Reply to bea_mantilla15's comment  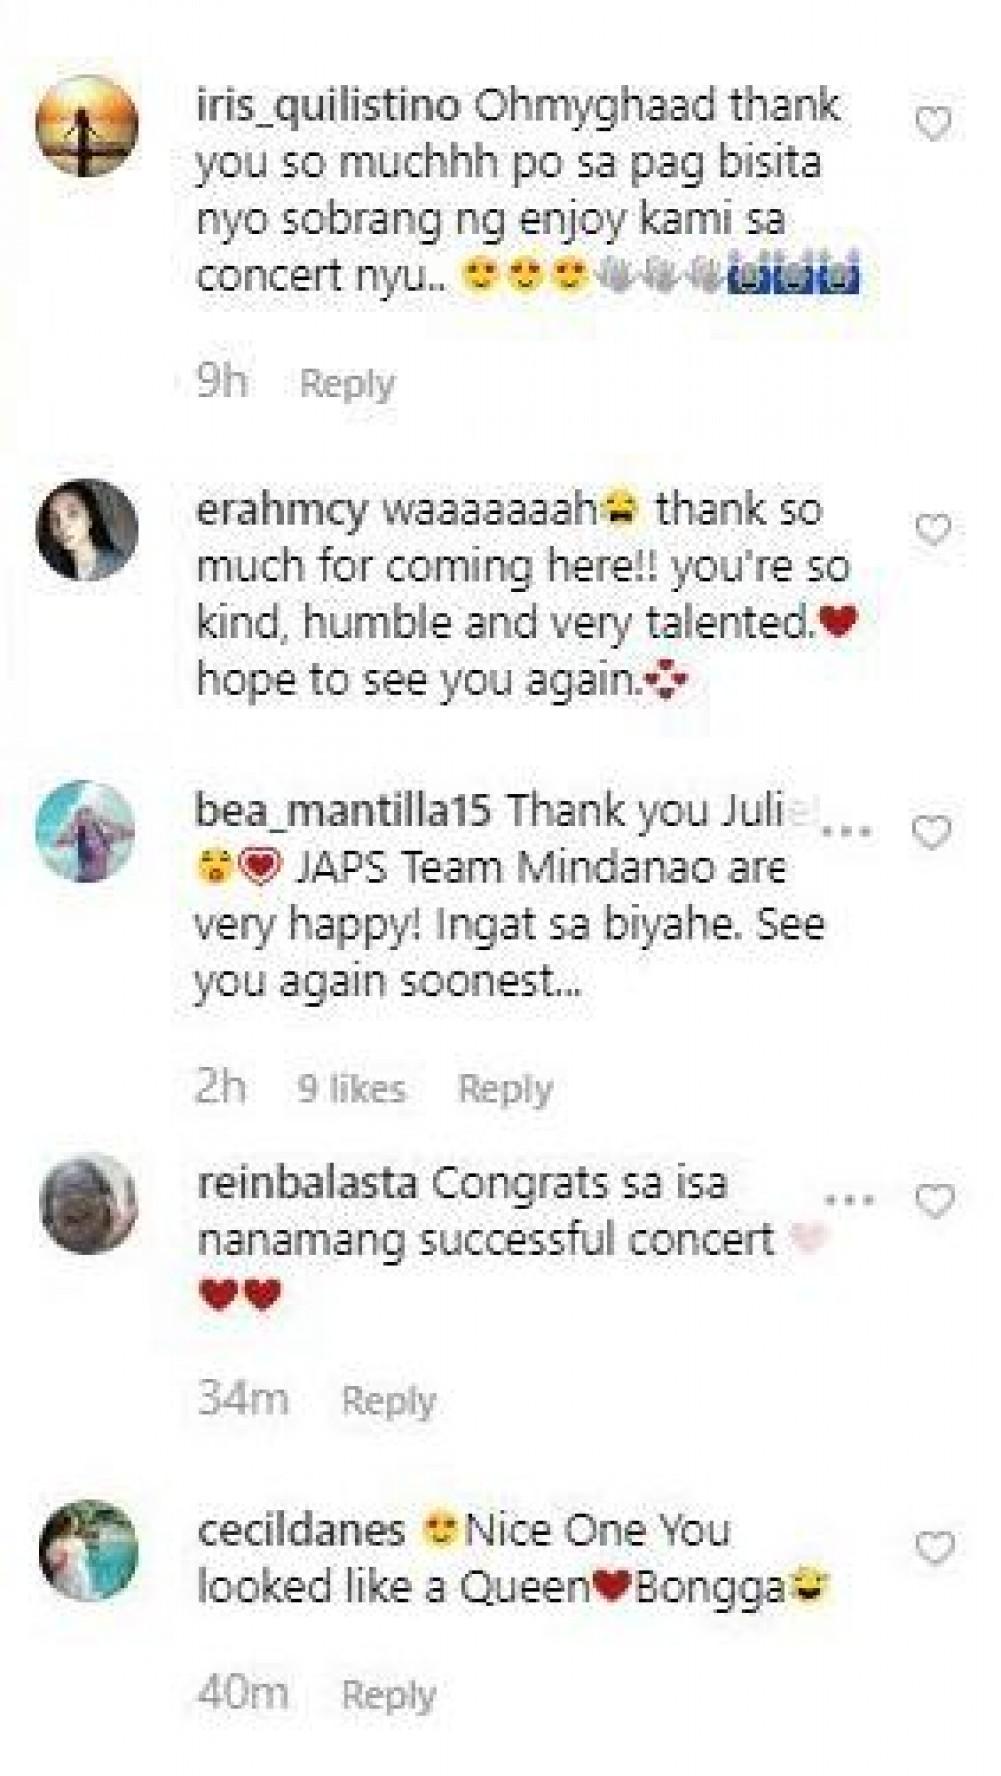click(505, 1089)
